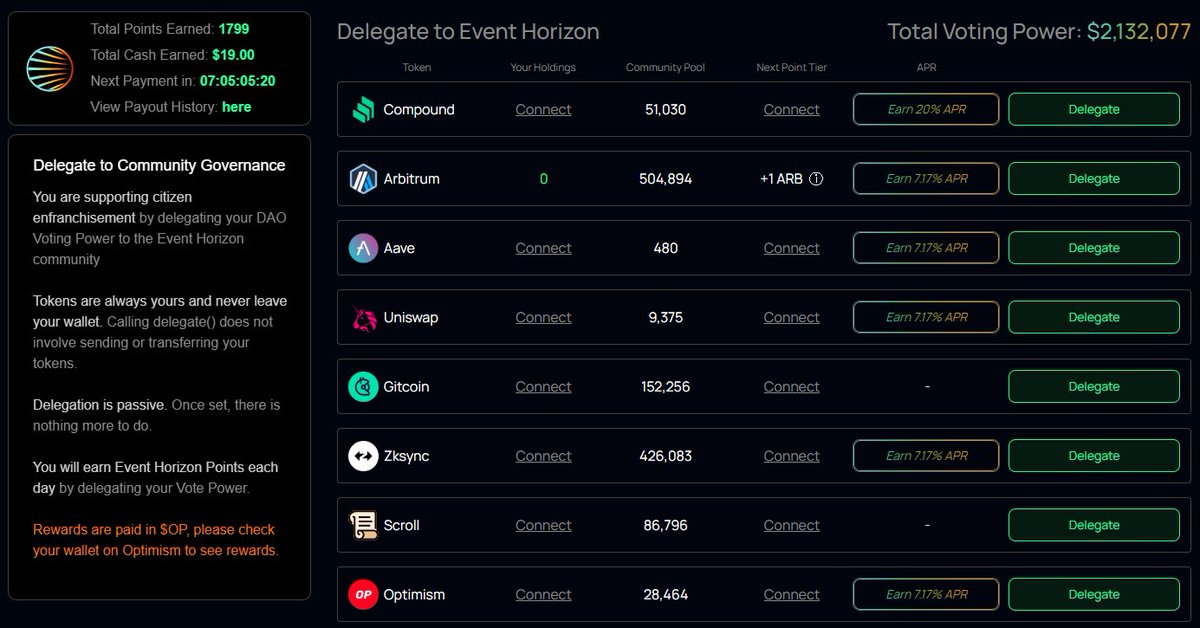Click the Compound token logo
Screen dimensions: 1200x628
pos(363,109)
